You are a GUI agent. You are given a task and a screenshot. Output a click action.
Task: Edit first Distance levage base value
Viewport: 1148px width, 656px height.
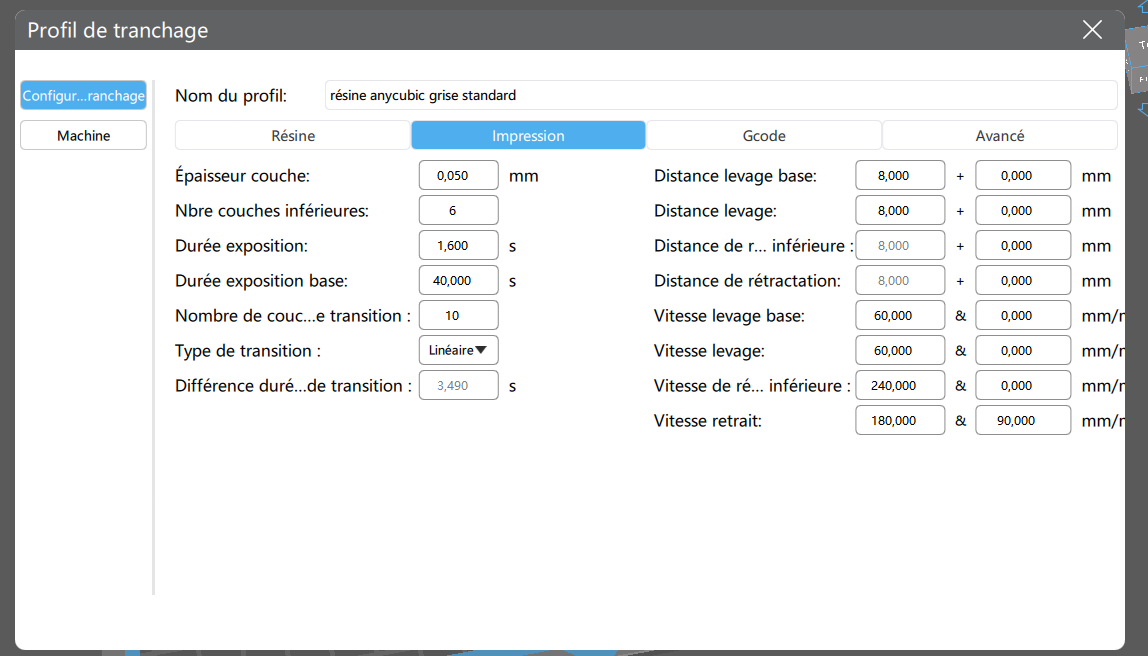click(900, 175)
